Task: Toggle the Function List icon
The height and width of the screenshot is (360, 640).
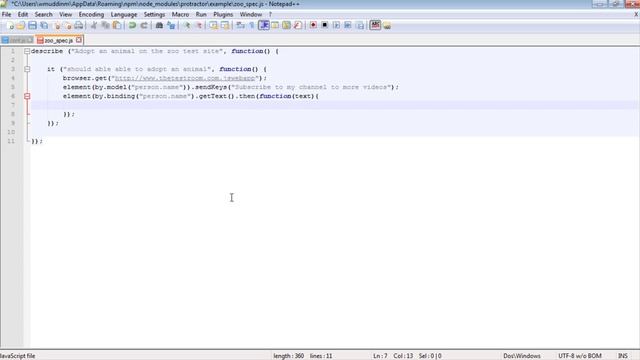Action: pos(298,26)
